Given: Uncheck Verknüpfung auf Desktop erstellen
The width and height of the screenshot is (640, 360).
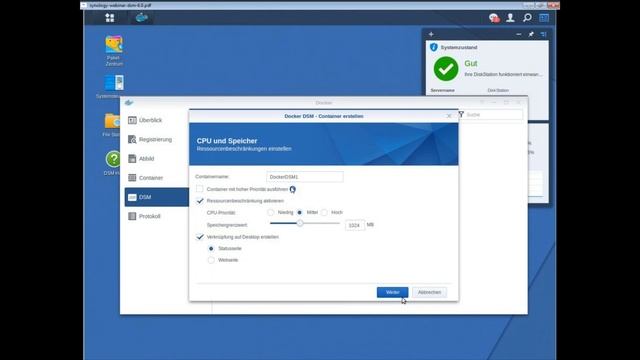Looking at the screenshot, I should 200,237.
